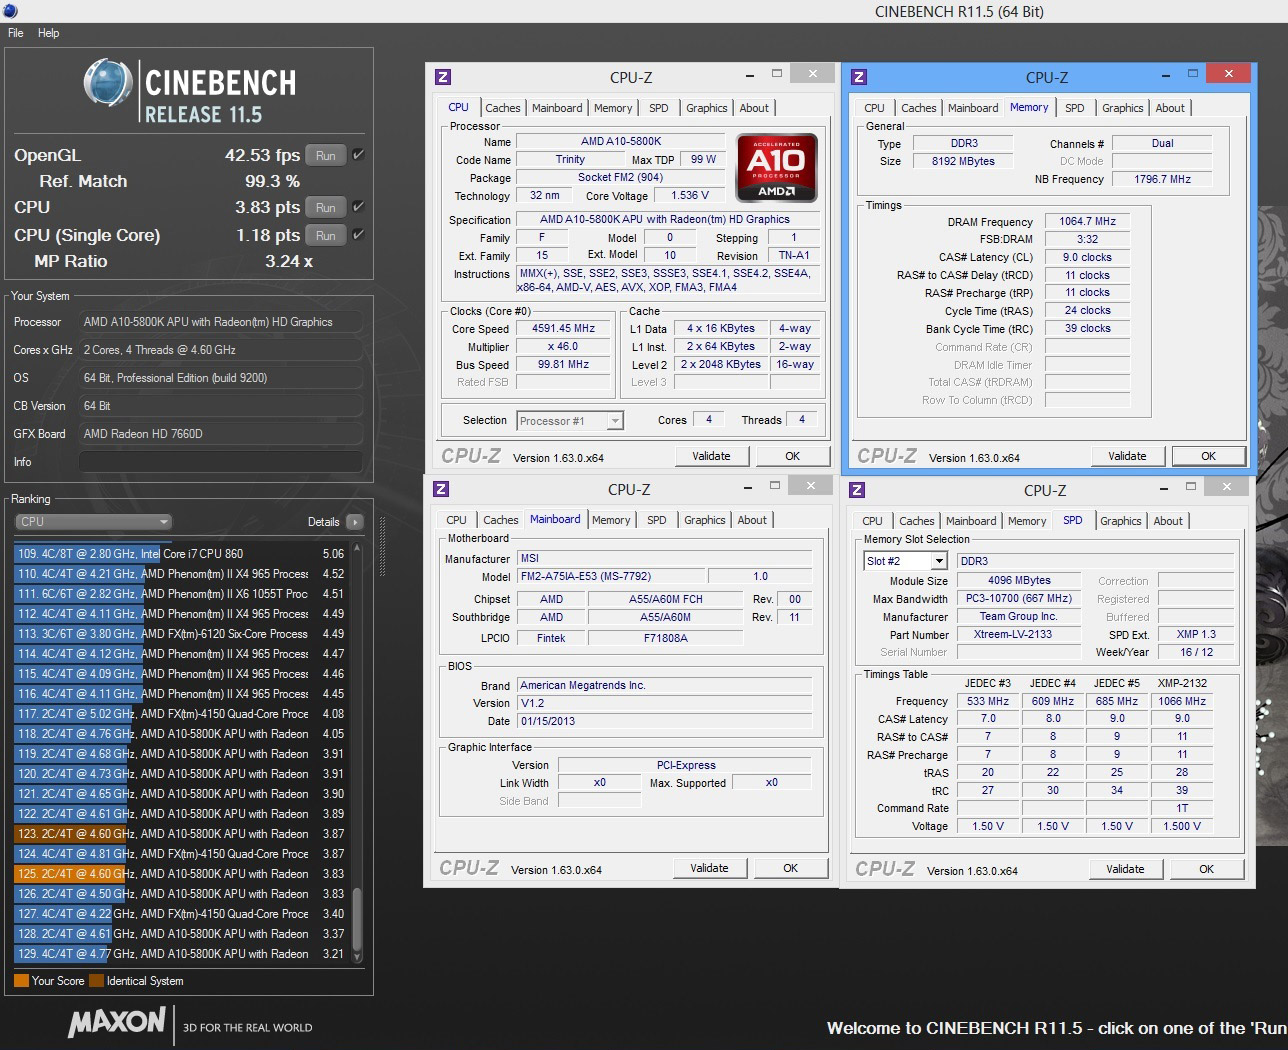The height and width of the screenshot is (1050, 1288).
Task: Open ranking details with the arrow icon
Action: pyautogui.click(x=354, y=522)
